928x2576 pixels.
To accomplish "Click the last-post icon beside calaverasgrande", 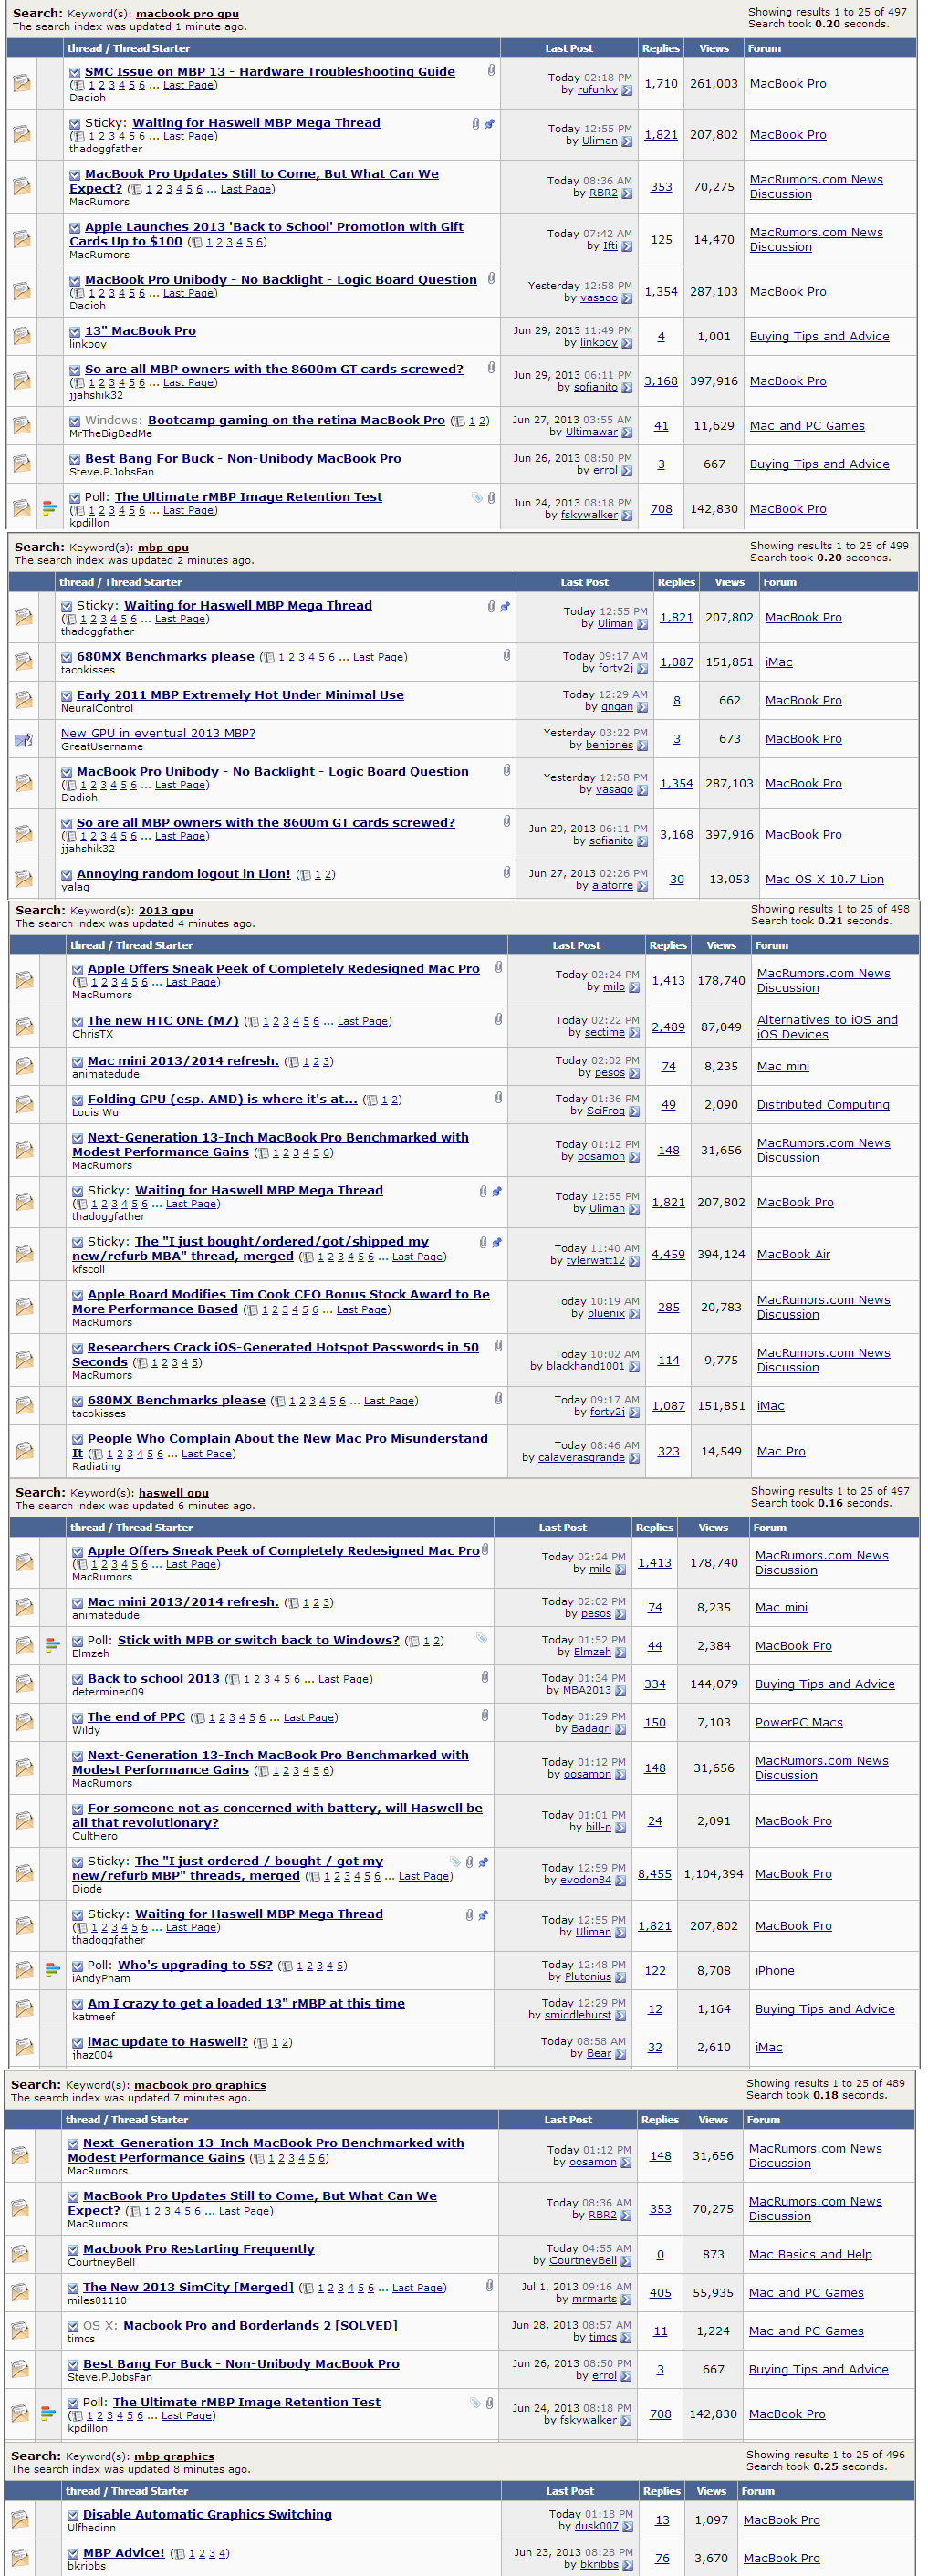I will (x=634, y=1458).
